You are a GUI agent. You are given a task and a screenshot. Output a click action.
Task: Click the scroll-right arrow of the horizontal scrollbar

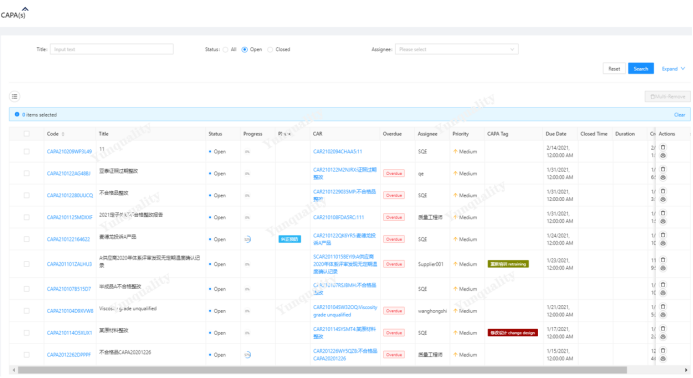tap(686, 370)
